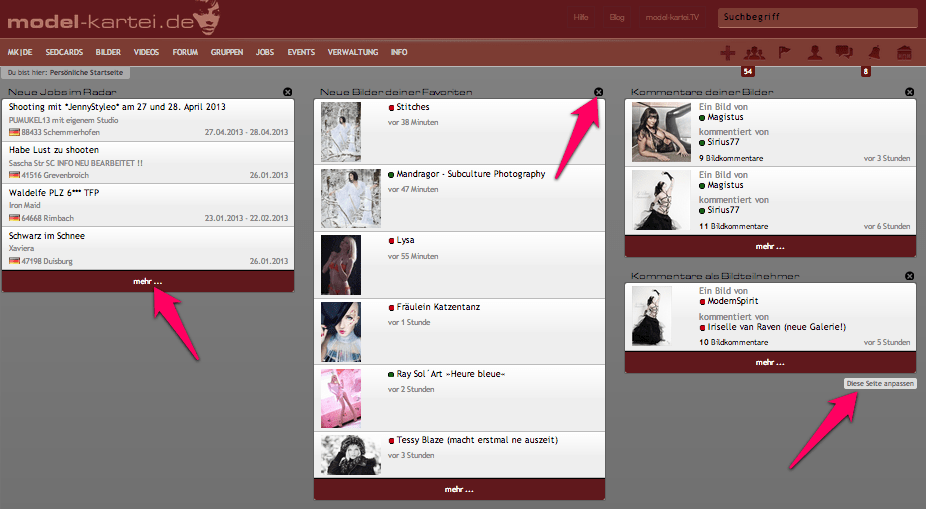Open the BILDER menu
926x509 pixels.
point(108,52)
